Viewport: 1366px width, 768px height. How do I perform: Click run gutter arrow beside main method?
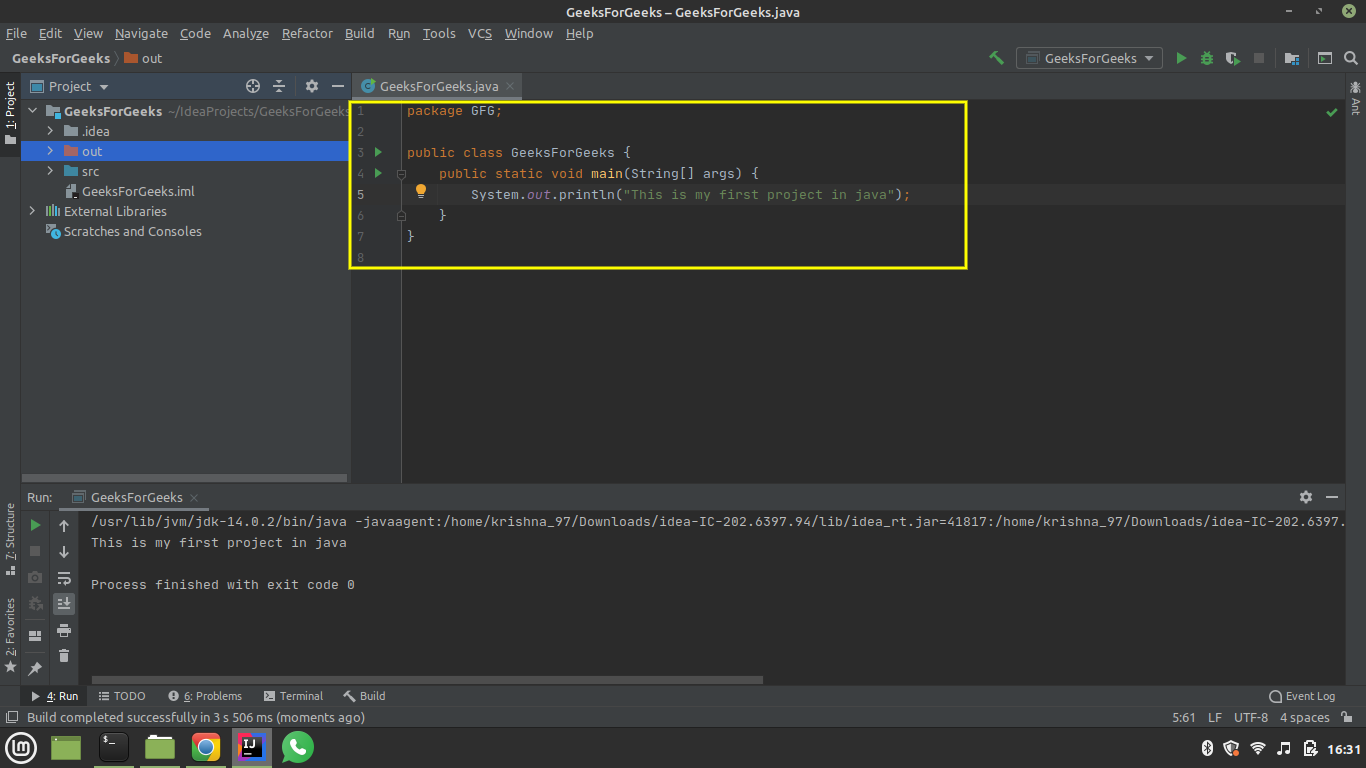[x=378, y=173]
